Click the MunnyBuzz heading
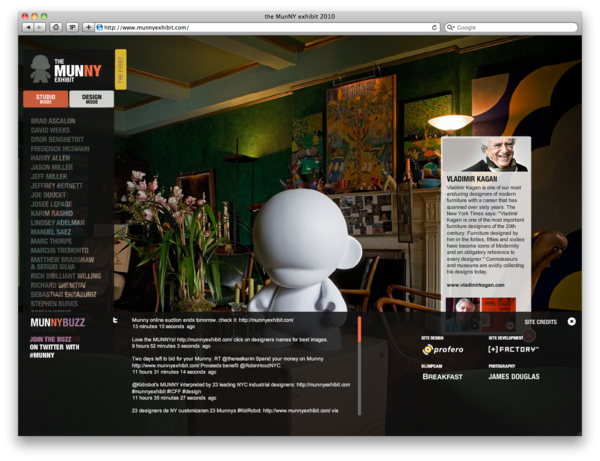The image size is (600, 461). tap(57, 323)
